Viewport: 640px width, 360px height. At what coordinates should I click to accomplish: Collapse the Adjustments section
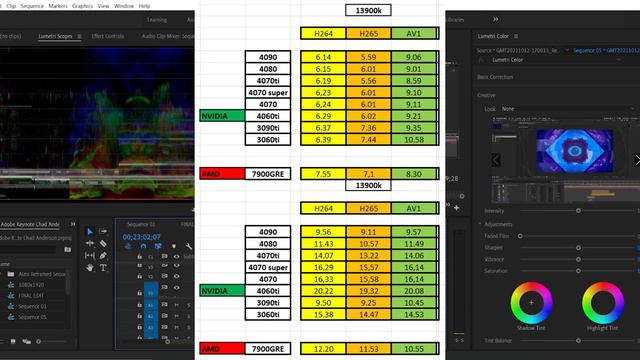click(x=480, y=224)
